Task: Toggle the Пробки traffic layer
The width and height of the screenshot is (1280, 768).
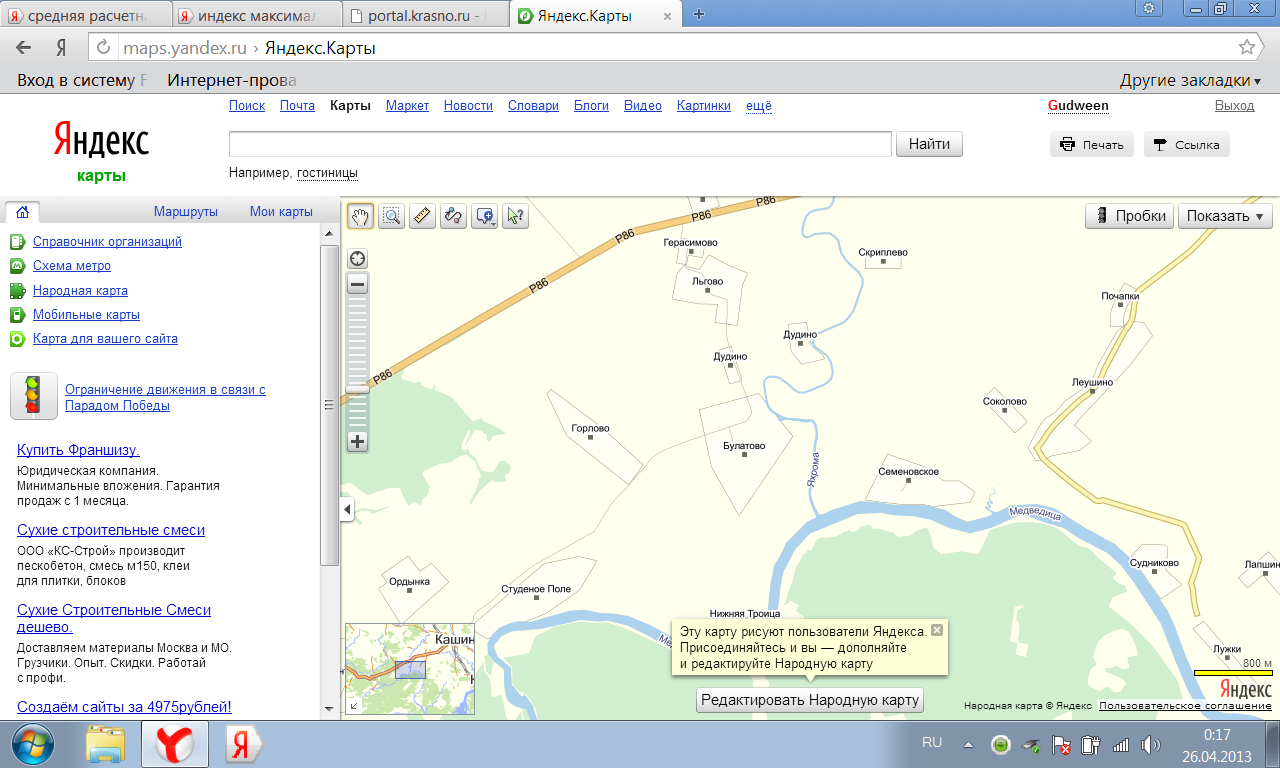Action: [1129, 216]
